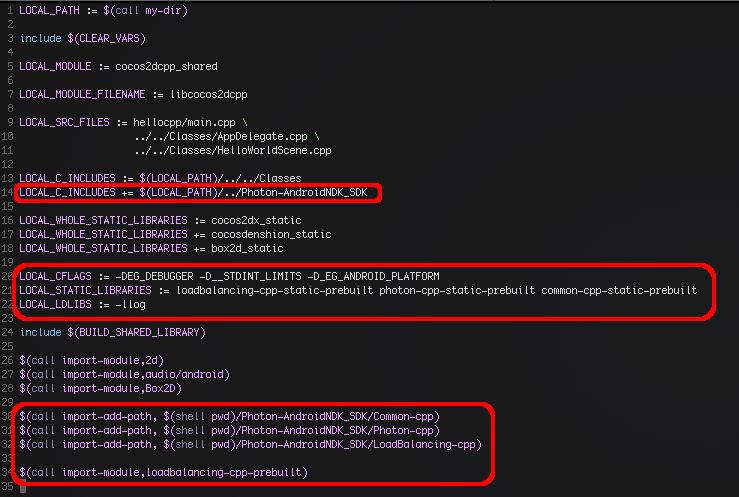Click hellocpp/main.cpp source entry
This screenshot has width=739, height=497.
(184, 122)
